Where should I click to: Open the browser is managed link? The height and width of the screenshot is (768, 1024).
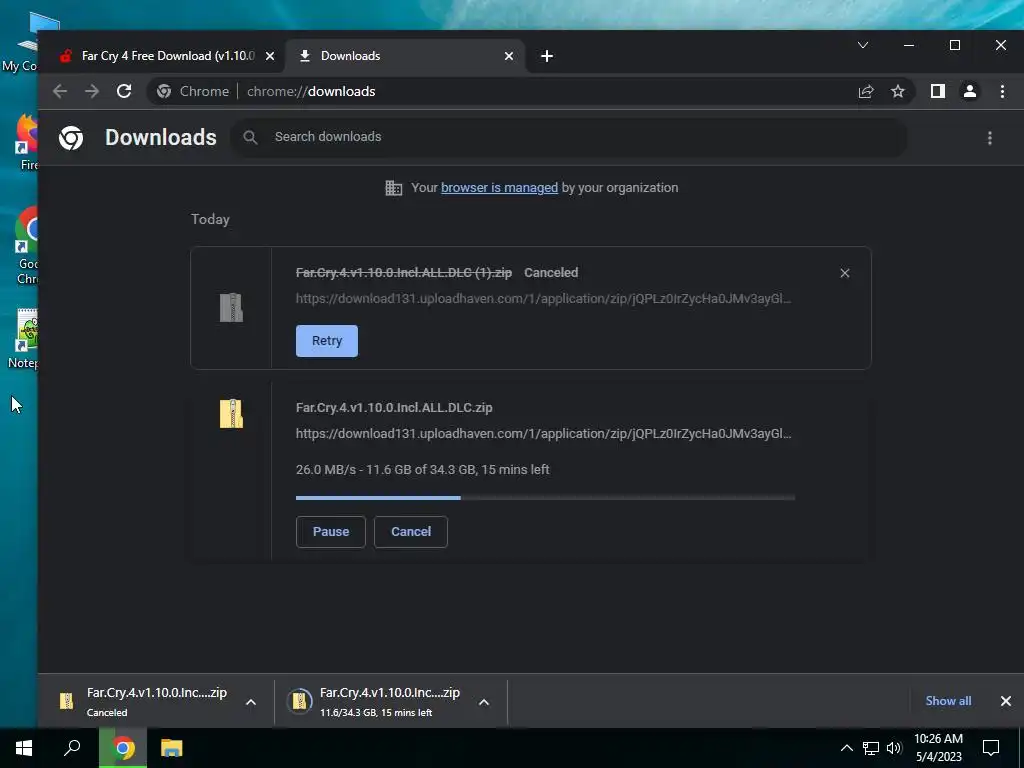coord(500,187)
